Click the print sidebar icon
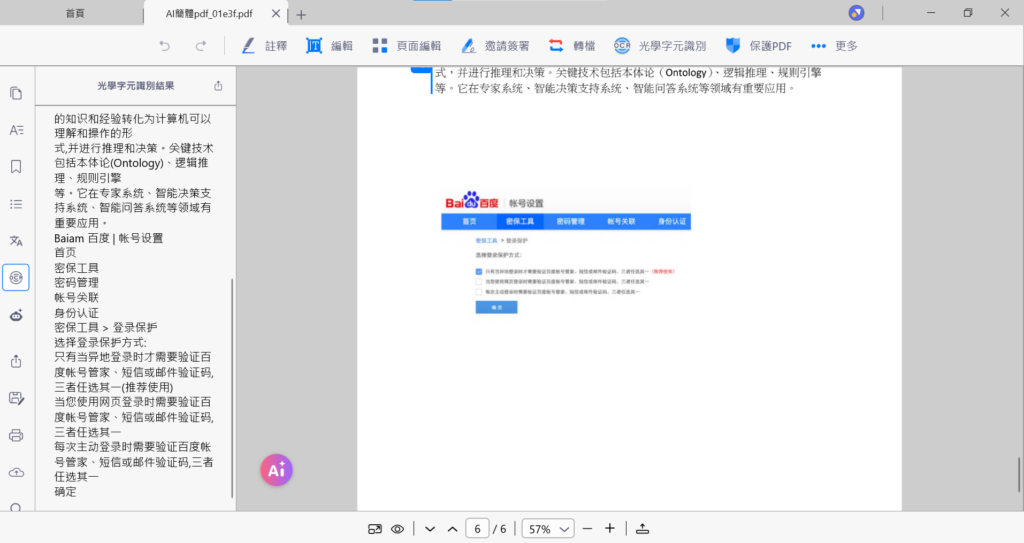 (x=16, y=435)
